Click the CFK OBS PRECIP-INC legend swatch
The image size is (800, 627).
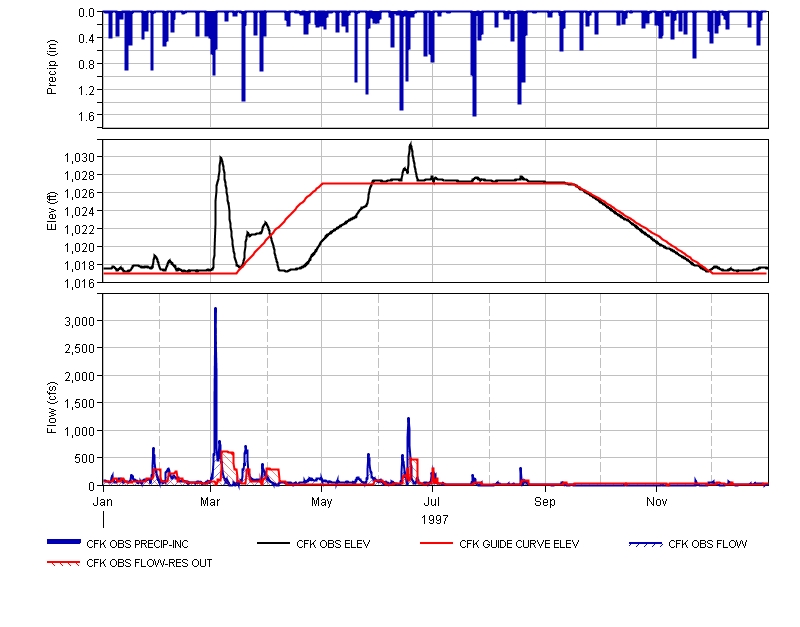[63, 542]
